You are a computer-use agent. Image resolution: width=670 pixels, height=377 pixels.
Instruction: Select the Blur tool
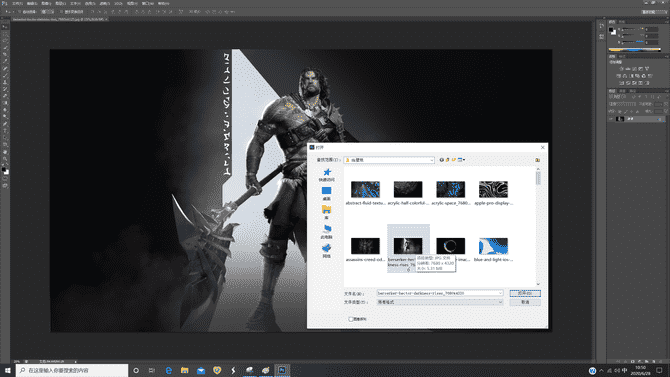[5, 110]
